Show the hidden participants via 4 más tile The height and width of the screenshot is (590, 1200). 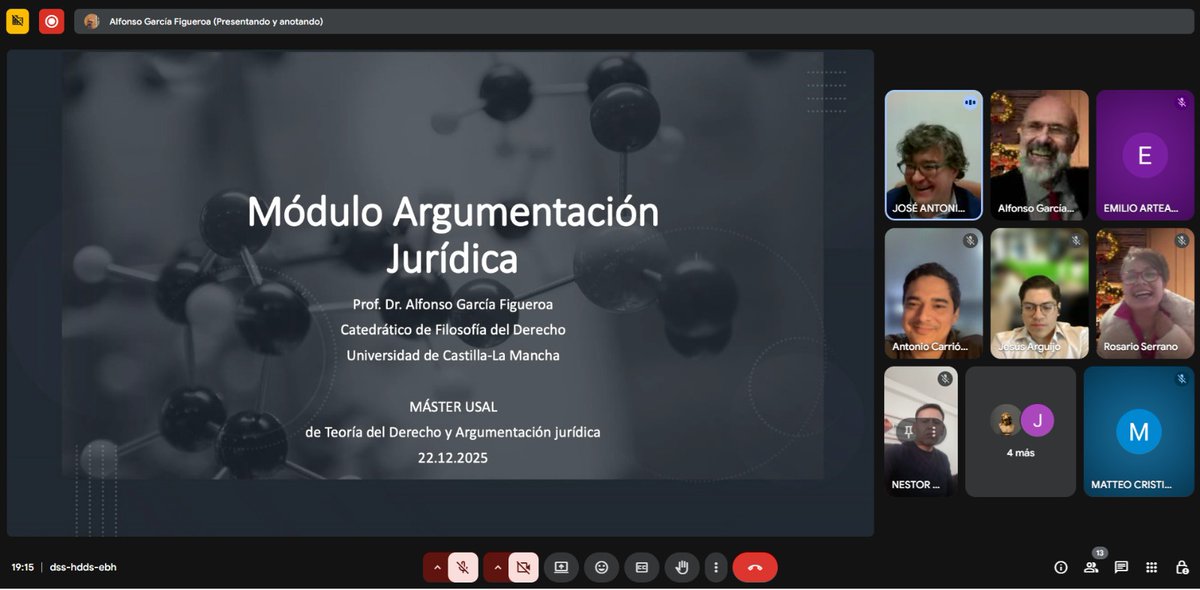click(x=1020, y=431)
